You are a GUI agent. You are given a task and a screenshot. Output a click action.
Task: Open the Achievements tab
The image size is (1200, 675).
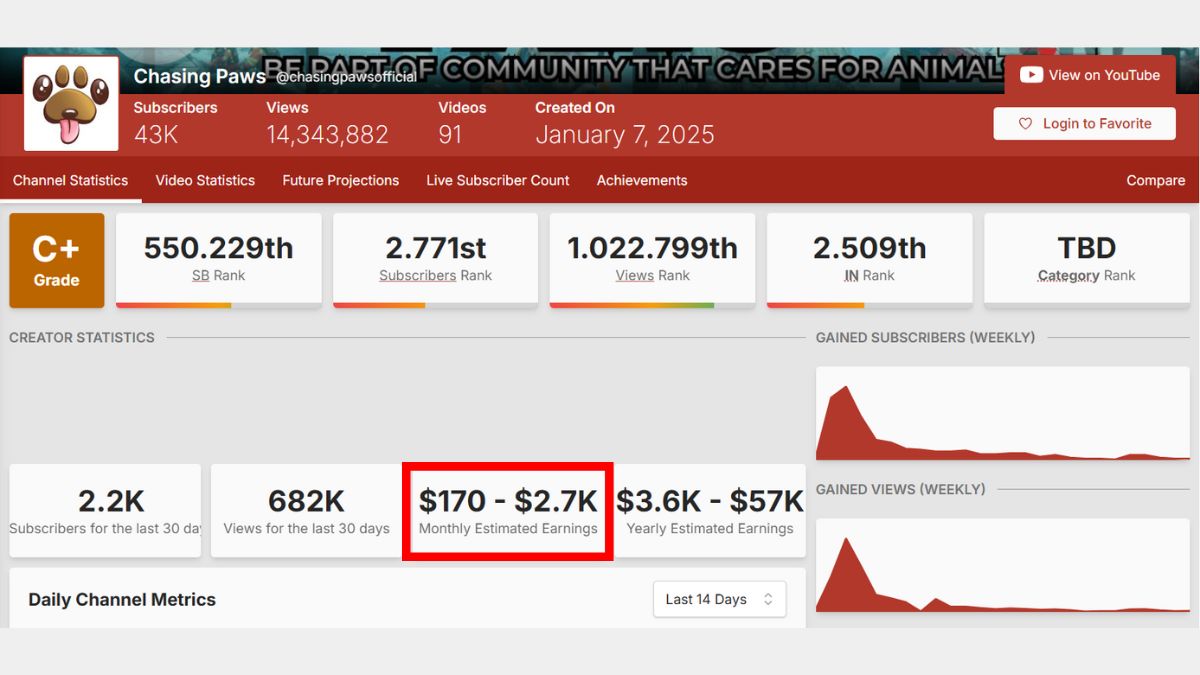642,181
